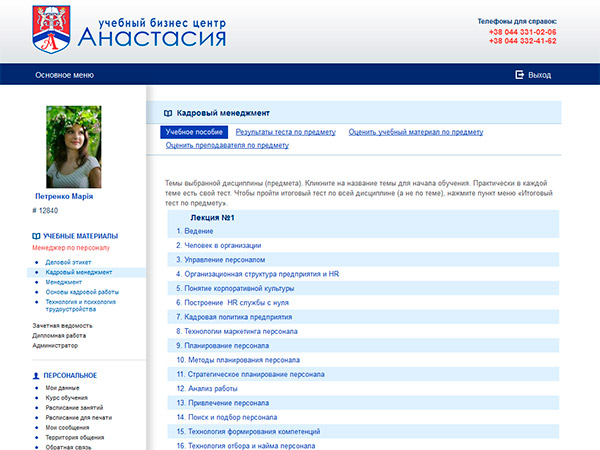The width and height of the screenshot is (600, 450).
Task: Click the student profile photo
Action: [74, 147]
